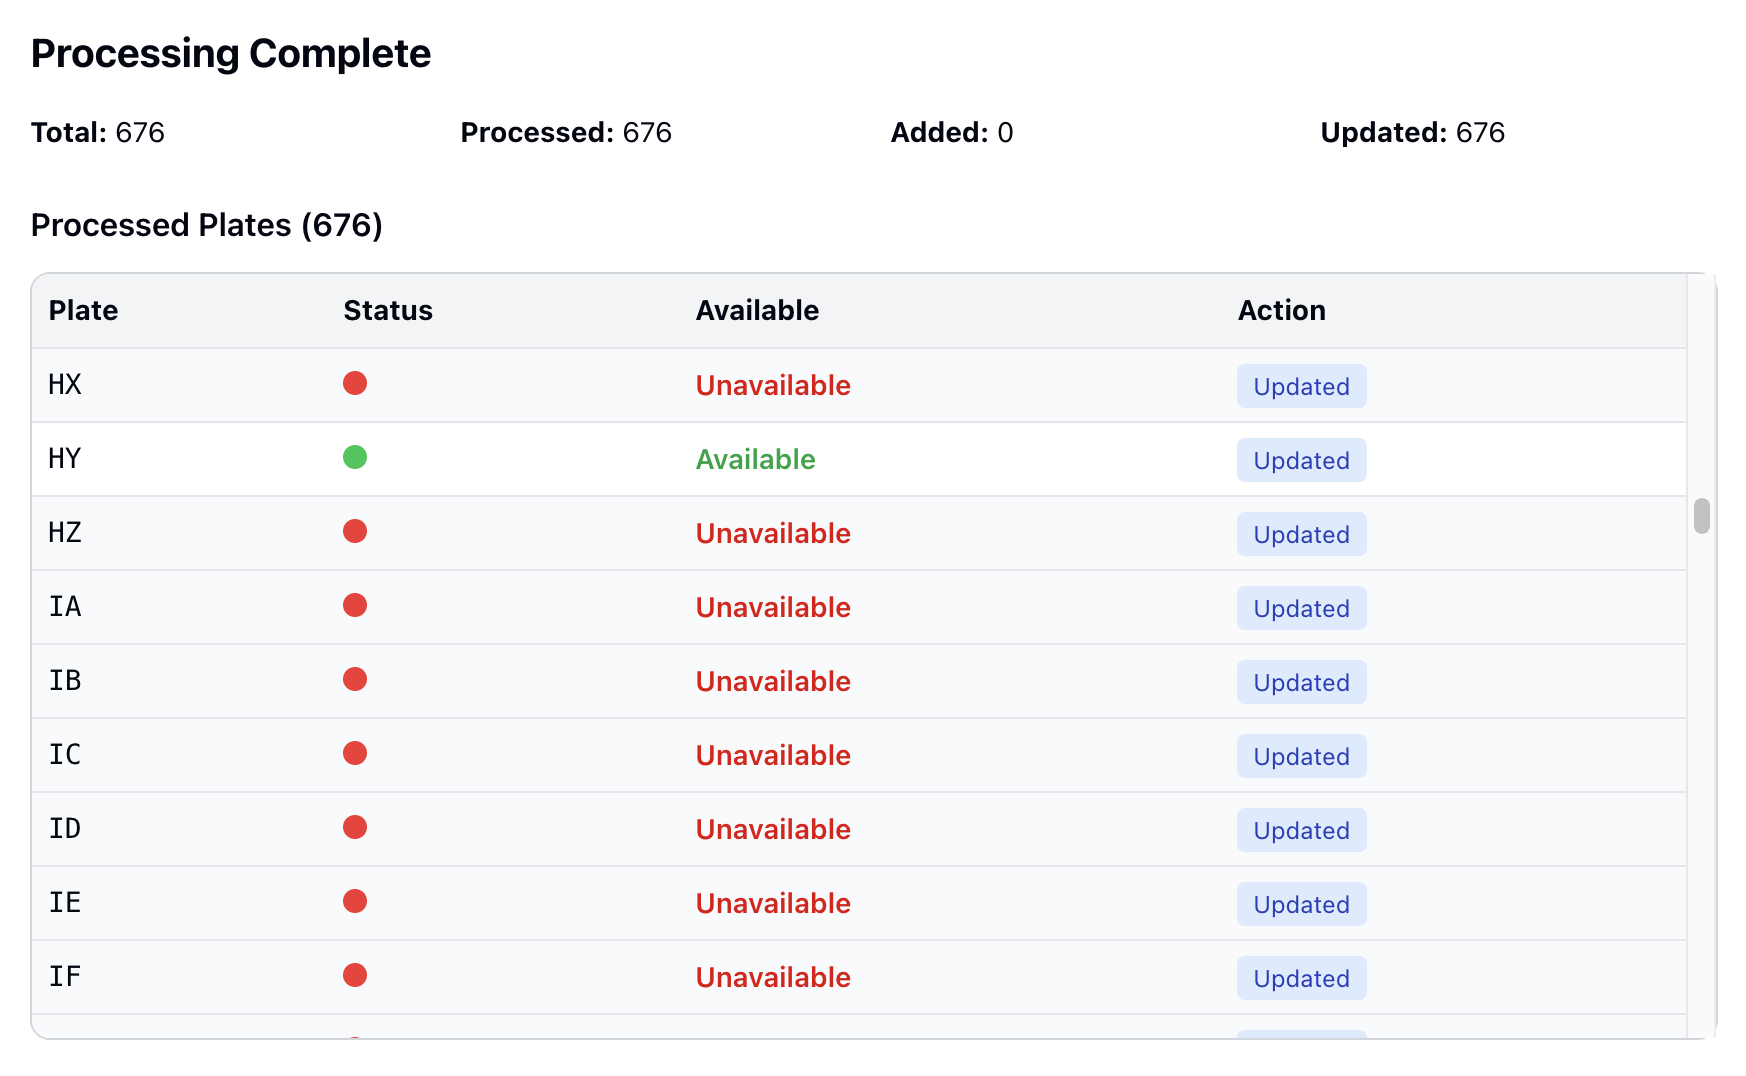Click the red status dot for plate HZ
The width and height of the screenshot is (1746, 1076).
[355, 531]
